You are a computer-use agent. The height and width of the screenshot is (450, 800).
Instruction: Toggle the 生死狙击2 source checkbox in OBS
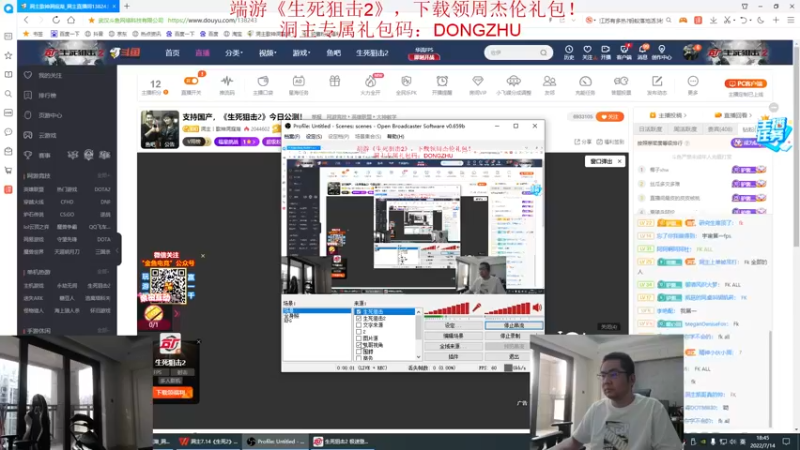(359, 318)
